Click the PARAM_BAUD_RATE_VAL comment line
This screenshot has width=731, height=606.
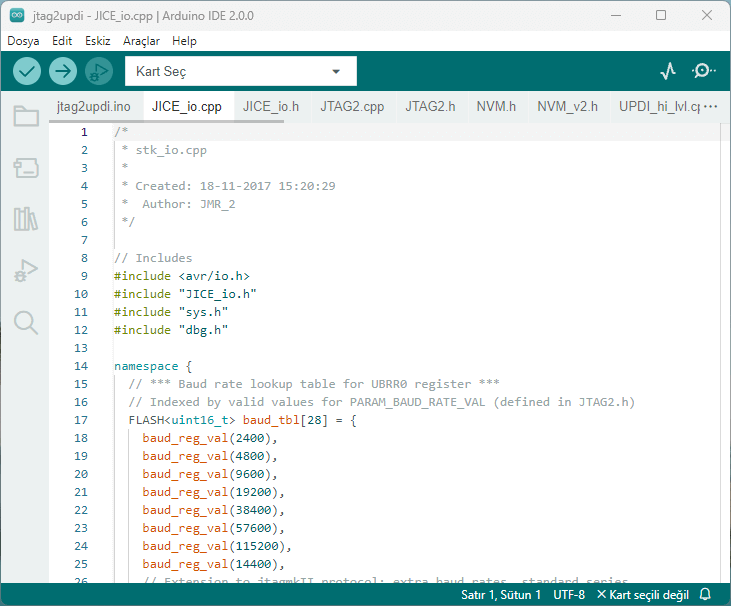coord(381,402)
